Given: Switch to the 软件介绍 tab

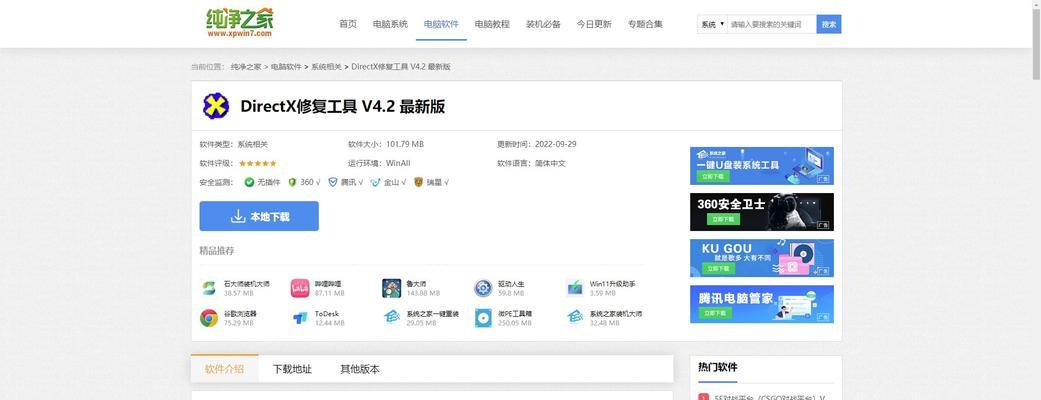Looking at the screenshot, I should point(224,369).
